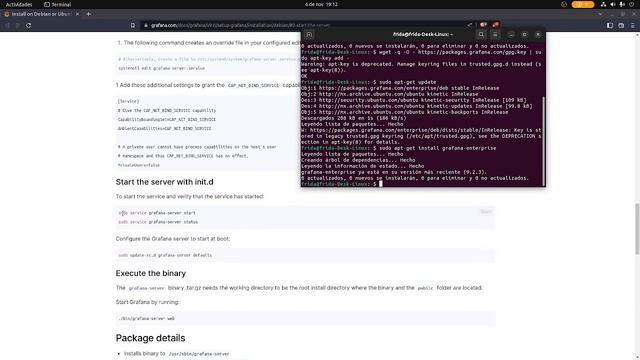The image size is (640, 360).
Task: Click the sudo update-rc.d grafana-server defaults line
Action: [x=165, y=255]
